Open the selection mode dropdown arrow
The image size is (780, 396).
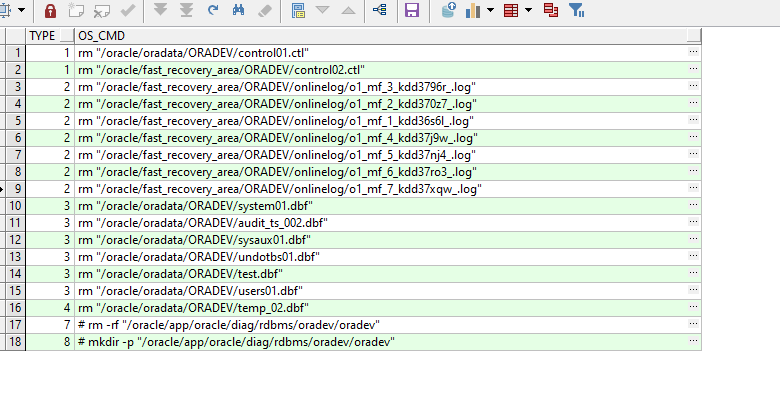[x=21, y=10]
